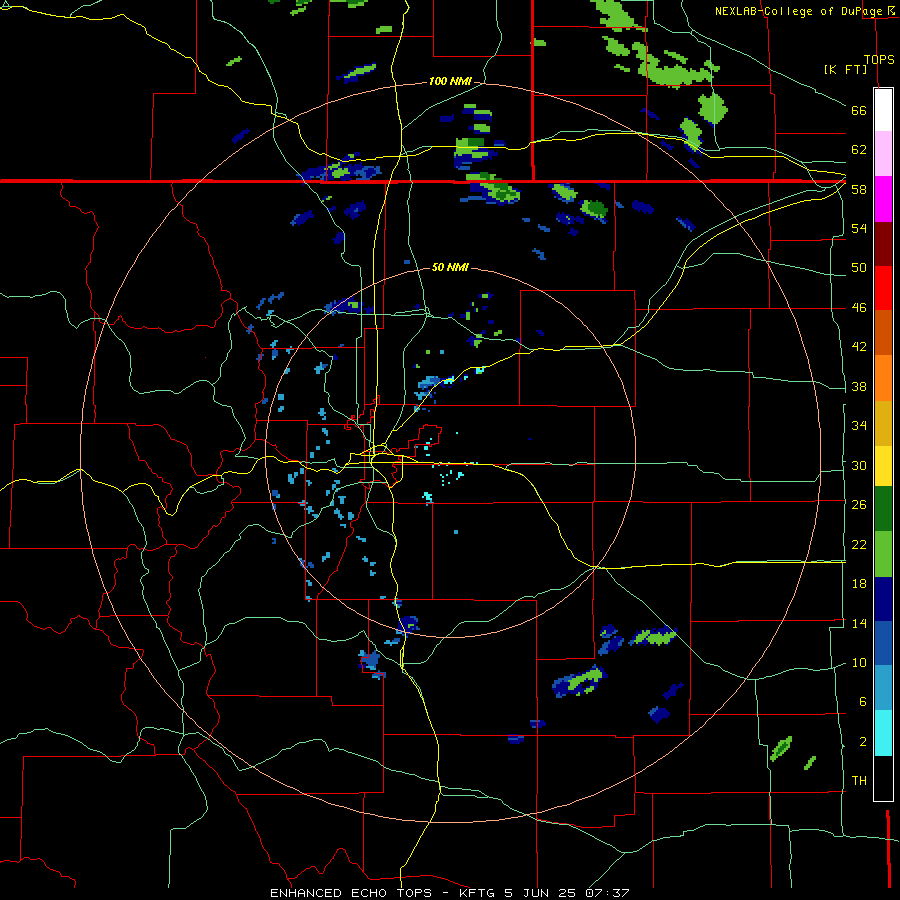900x900 pixels.
Task: Click the 58 legend value
Action: (859, 189)
